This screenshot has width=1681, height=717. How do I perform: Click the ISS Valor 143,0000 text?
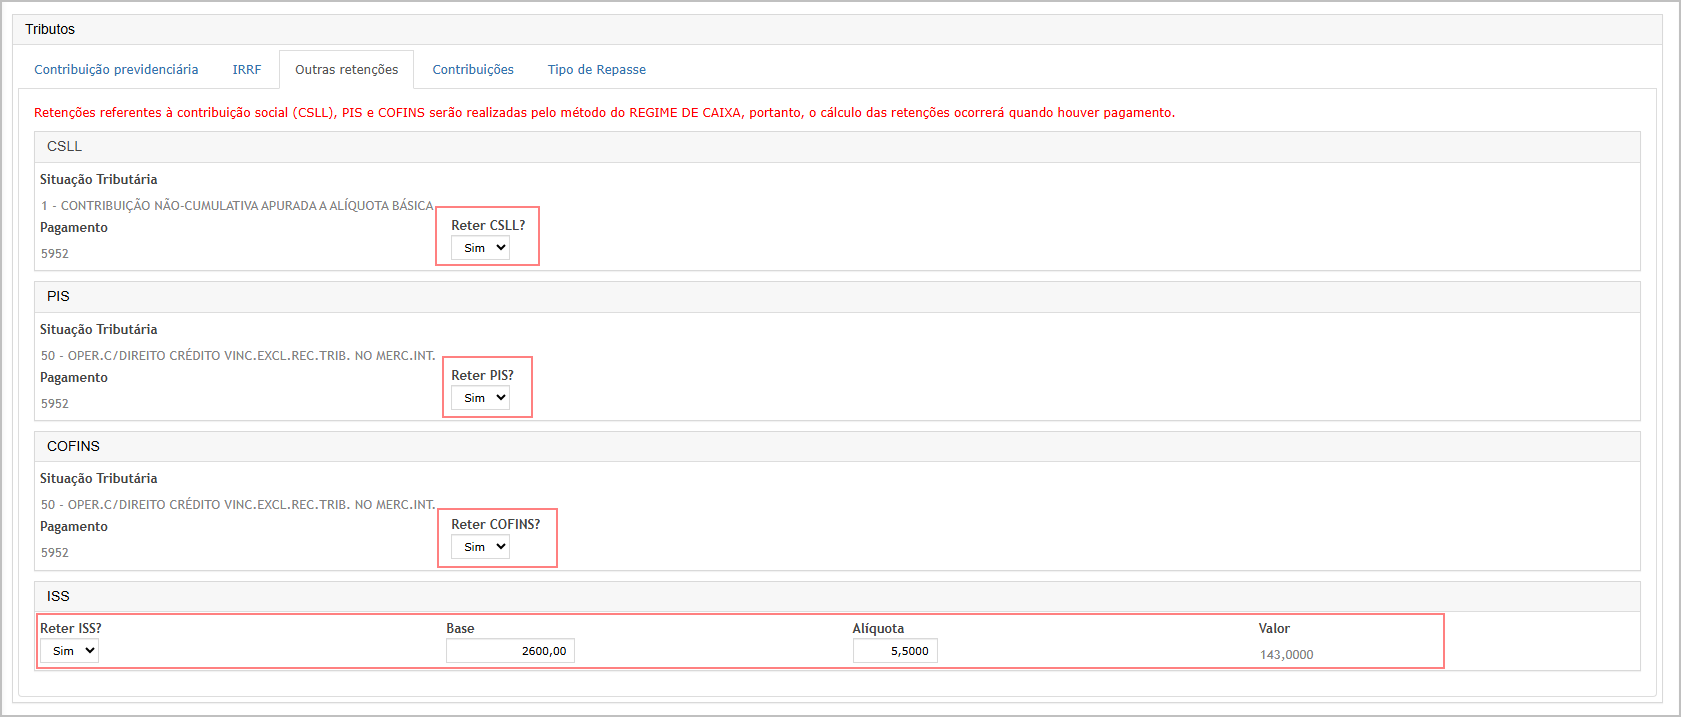pos(1286,655)
